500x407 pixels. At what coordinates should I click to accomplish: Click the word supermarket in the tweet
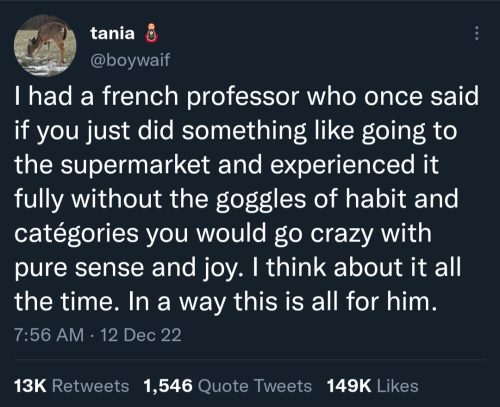[x=135, y=165]
